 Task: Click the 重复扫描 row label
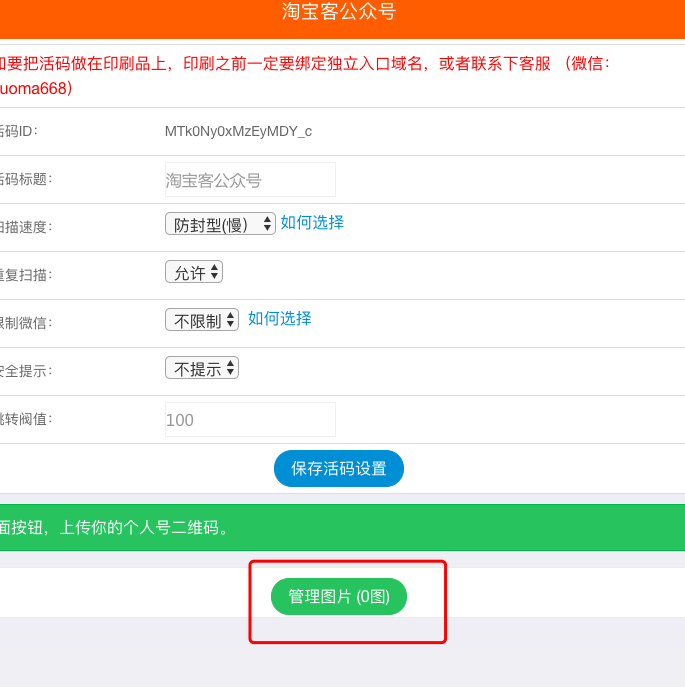tap(26, 275)
